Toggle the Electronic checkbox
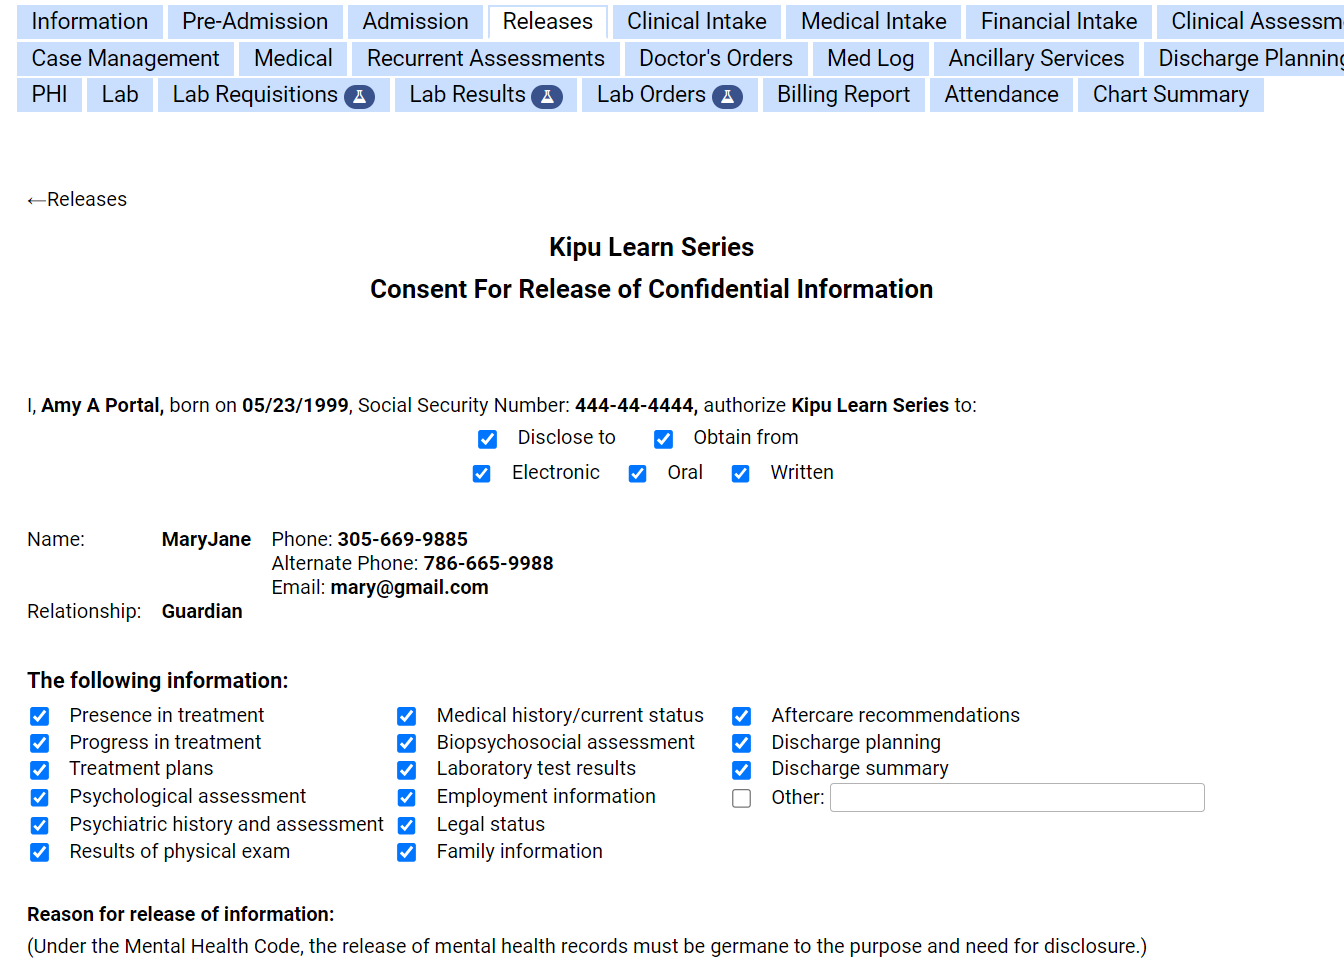Image resolution: width=1344 pixels, height=970 pixels. click(481, 474)
